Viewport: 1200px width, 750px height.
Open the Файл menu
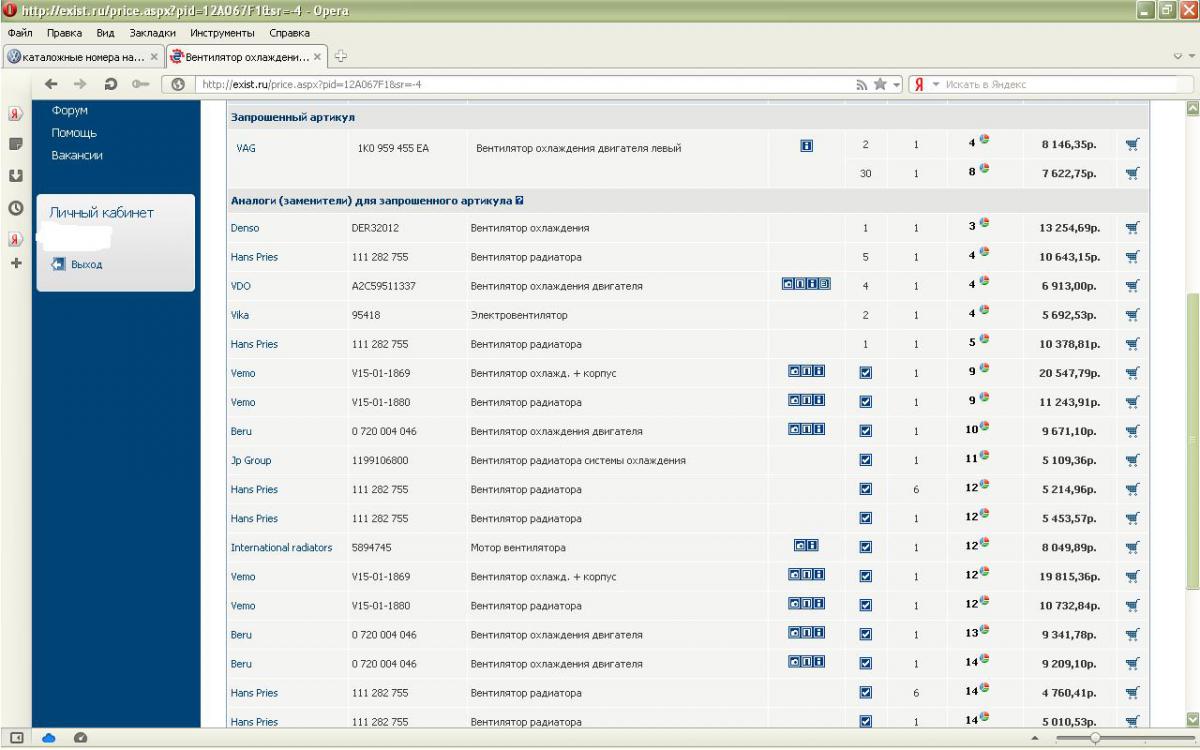click(20, 33)
